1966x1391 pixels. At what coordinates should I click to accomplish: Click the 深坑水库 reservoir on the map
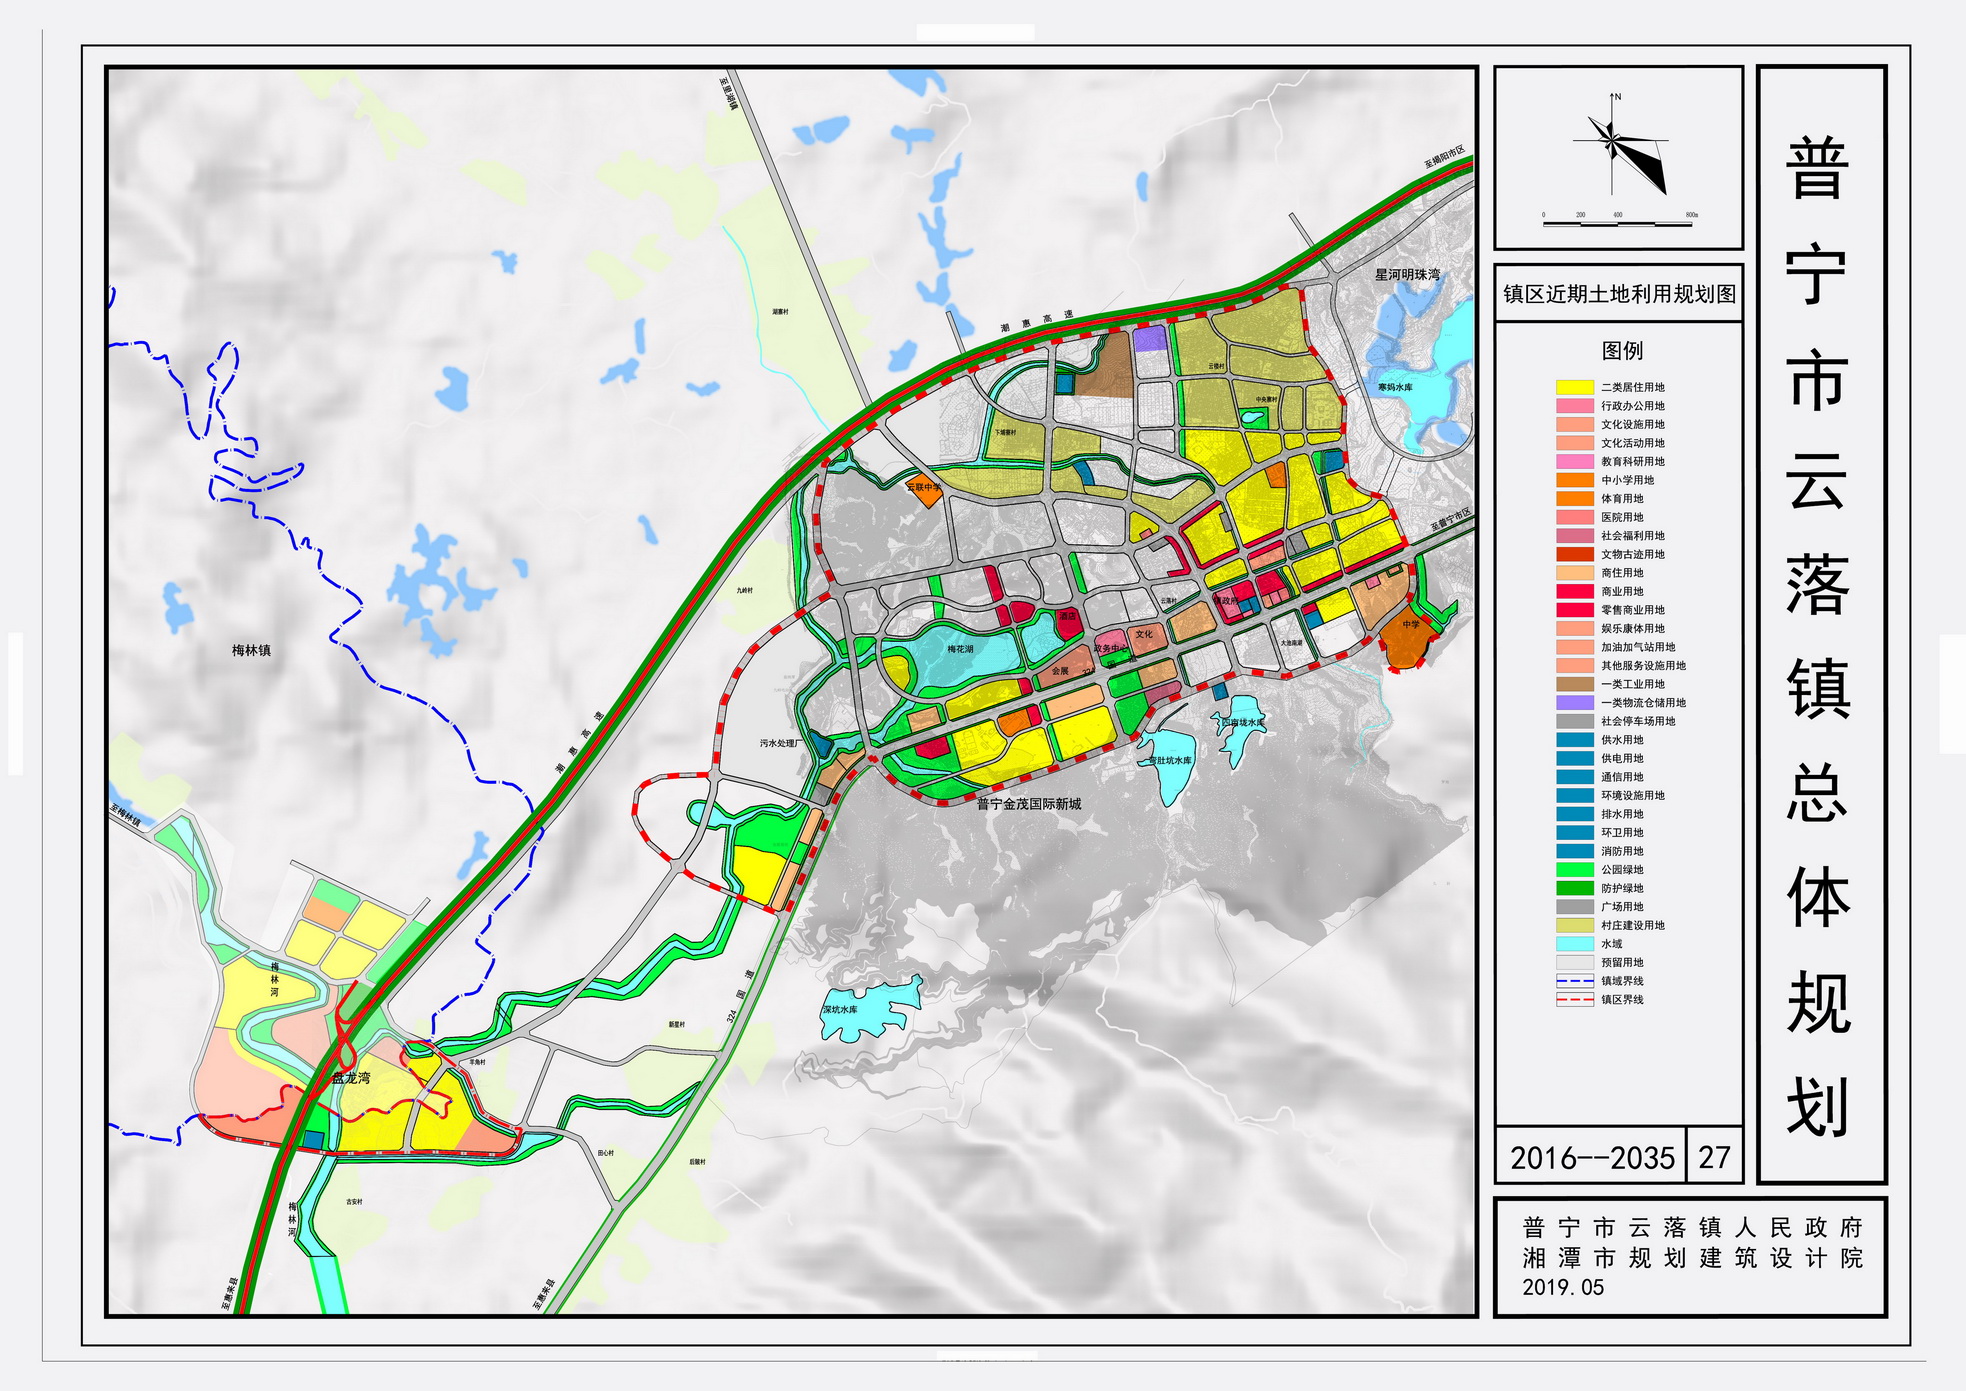click(x=865, y=1010)
